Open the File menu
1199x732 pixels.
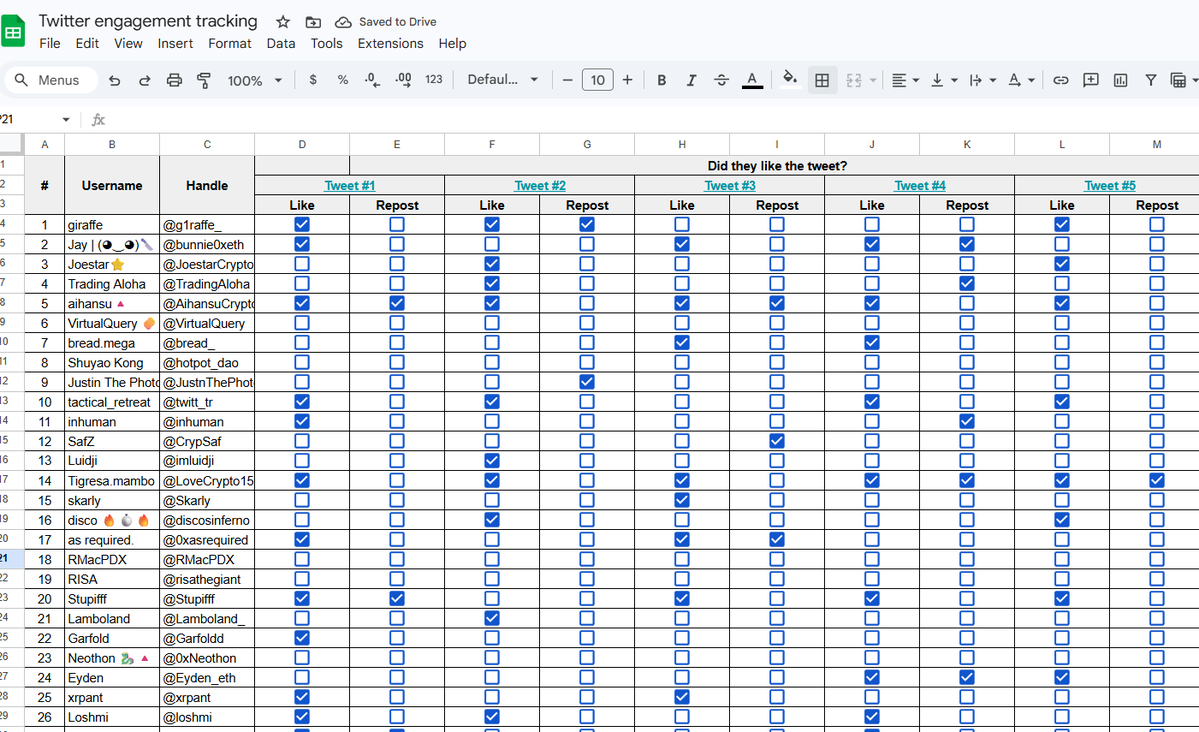[x=50, y=44]
